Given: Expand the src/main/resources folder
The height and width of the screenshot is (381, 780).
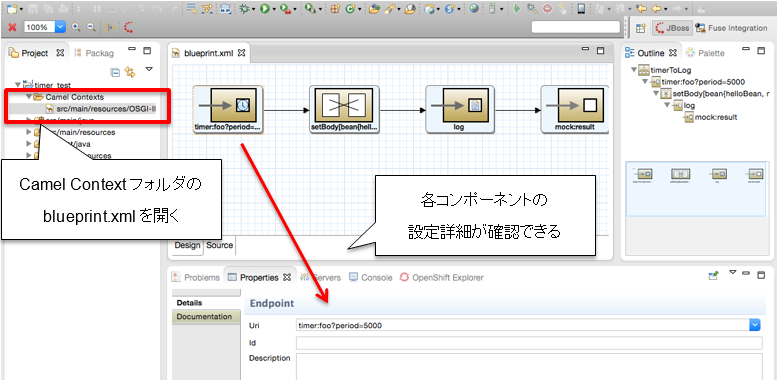Looking at the screenshot, I should [x=29, y=132].
